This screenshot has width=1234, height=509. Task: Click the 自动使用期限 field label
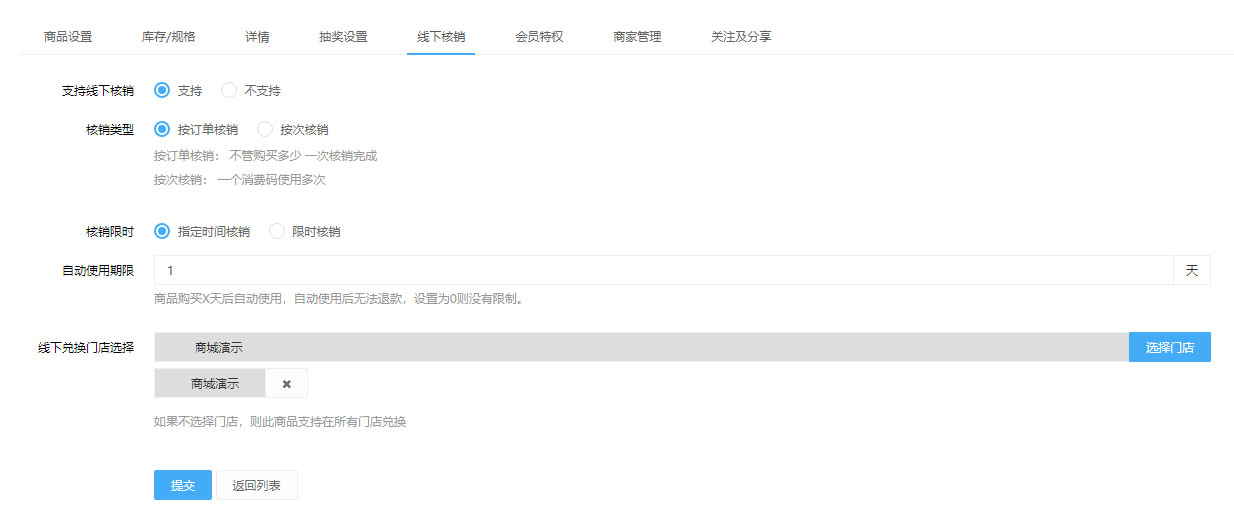(98, 270)
